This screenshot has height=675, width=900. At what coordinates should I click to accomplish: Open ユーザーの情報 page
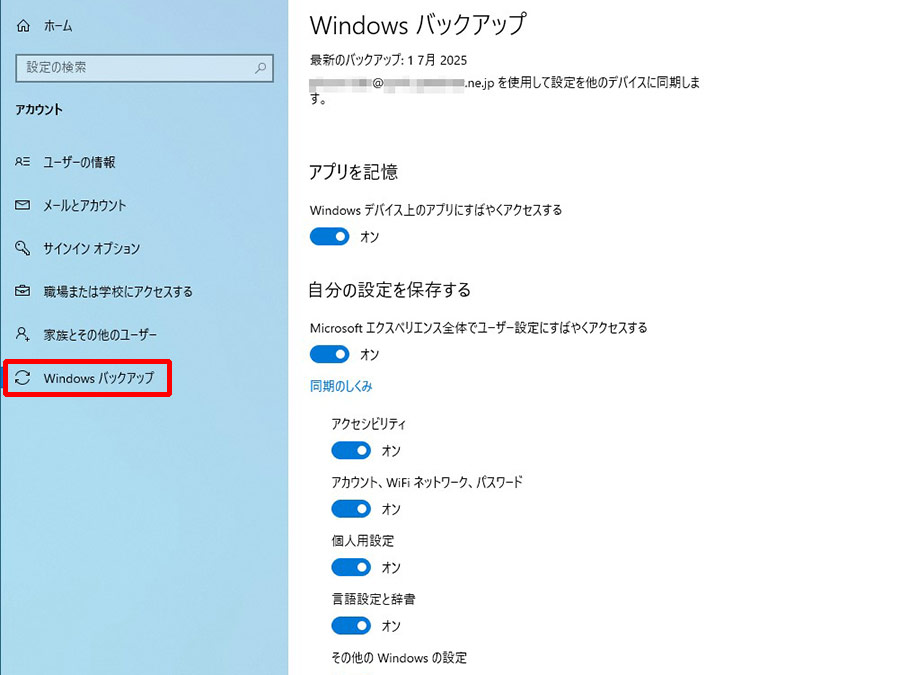tap(79, 162)
